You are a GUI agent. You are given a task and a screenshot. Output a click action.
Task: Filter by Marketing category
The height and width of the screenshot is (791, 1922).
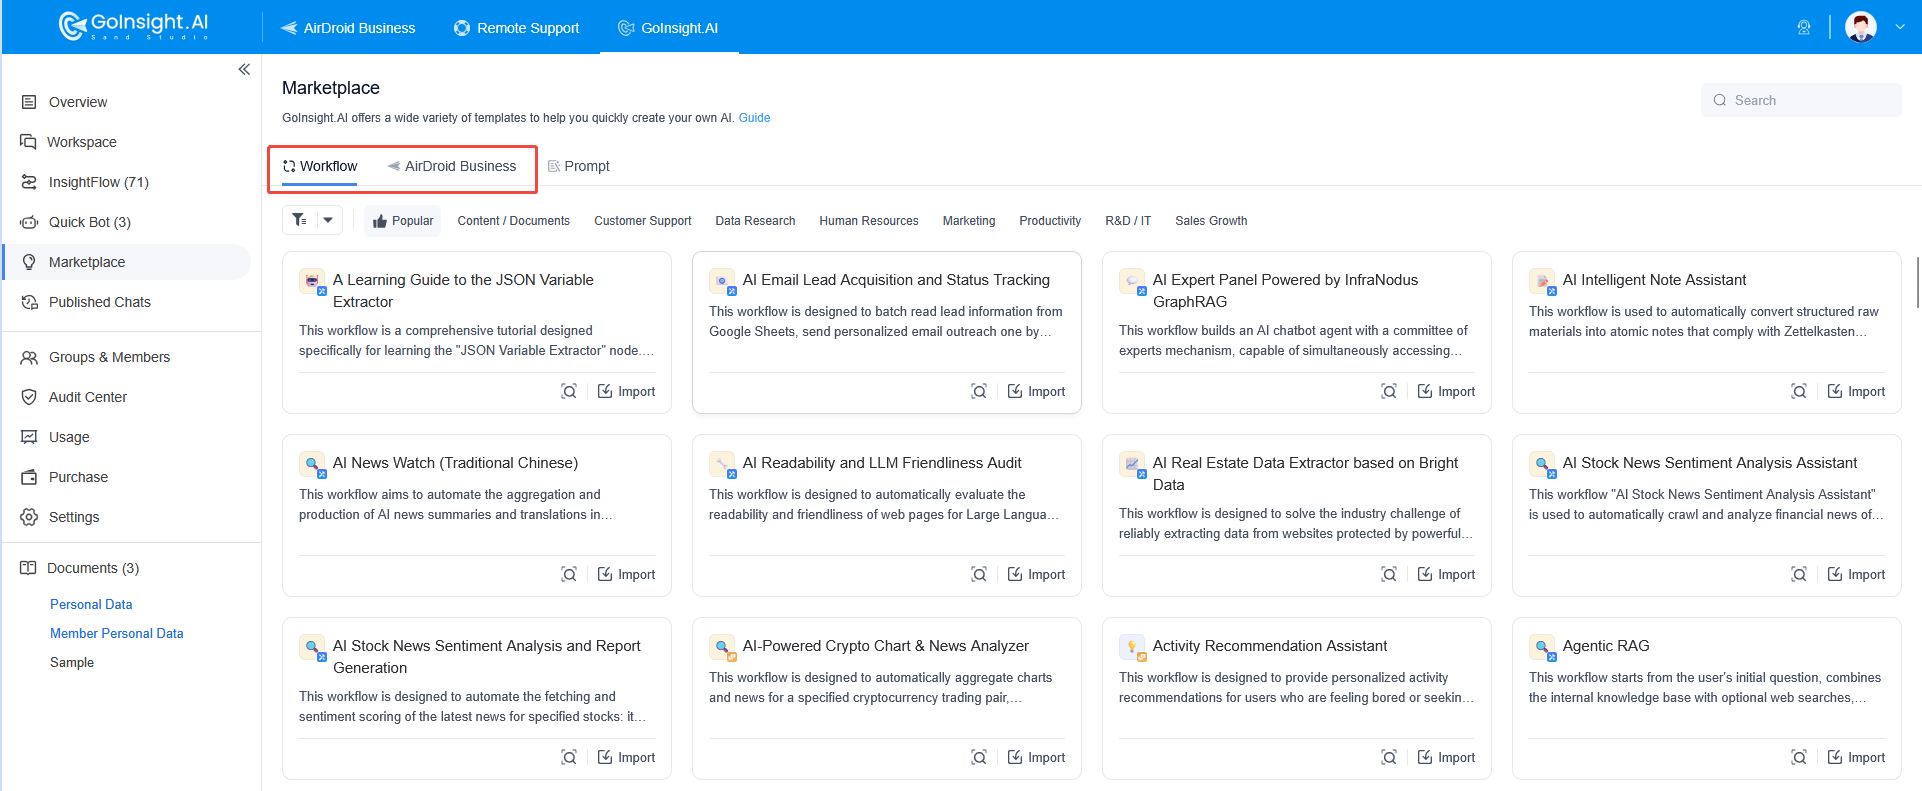click(x=969, y=221)
